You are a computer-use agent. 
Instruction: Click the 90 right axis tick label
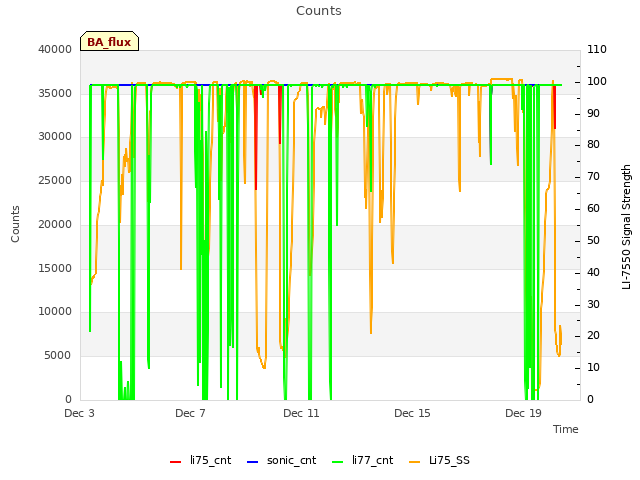[x=593, y=113]
